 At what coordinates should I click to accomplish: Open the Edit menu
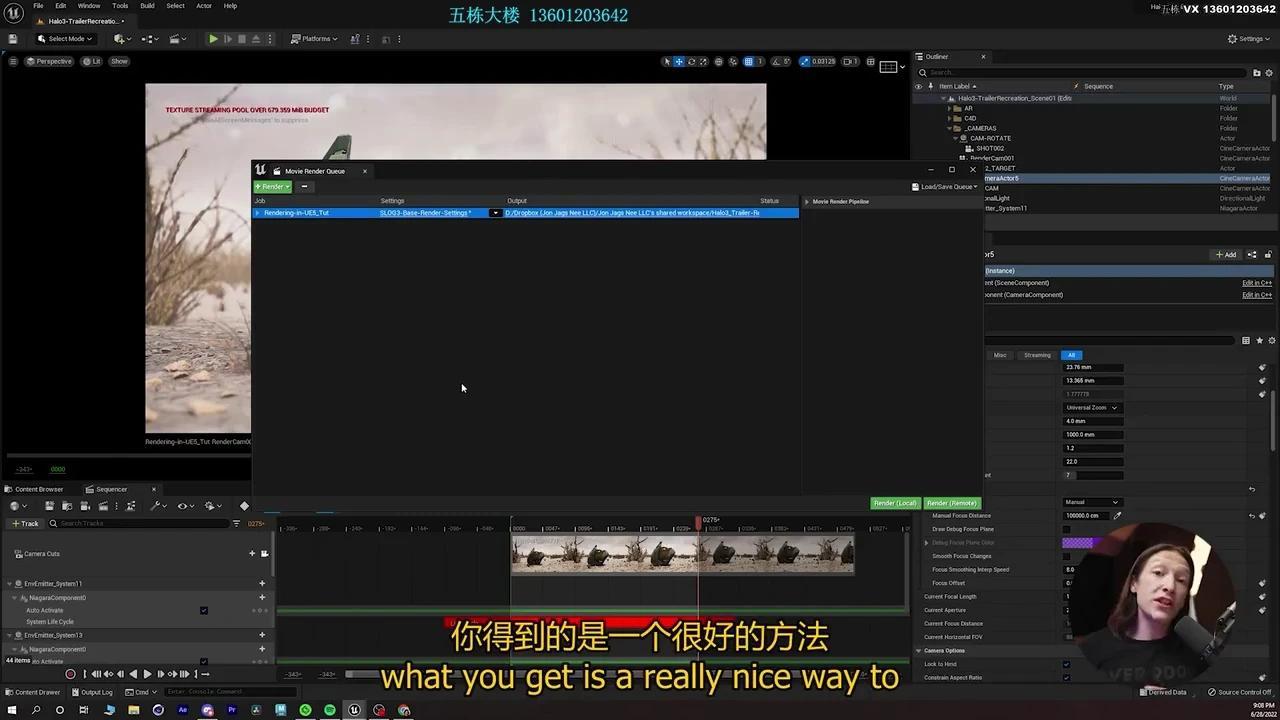pos(61,5)
